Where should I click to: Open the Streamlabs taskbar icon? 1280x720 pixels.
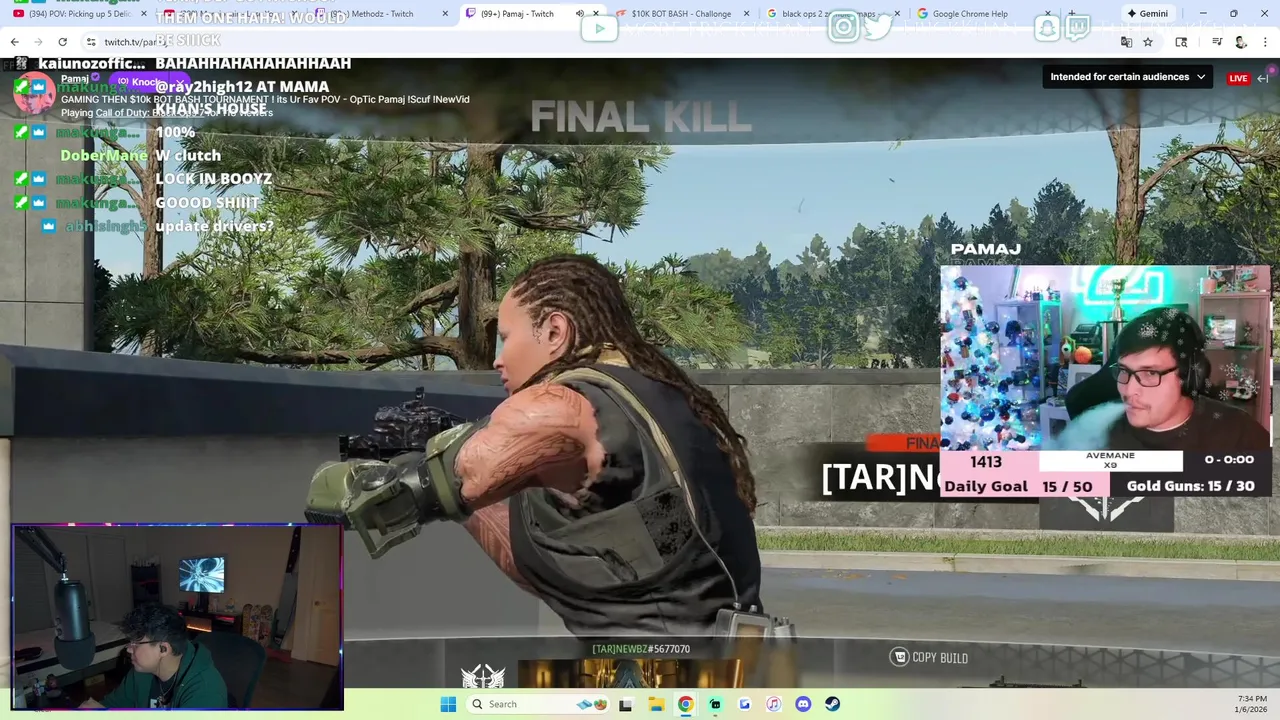715,704
